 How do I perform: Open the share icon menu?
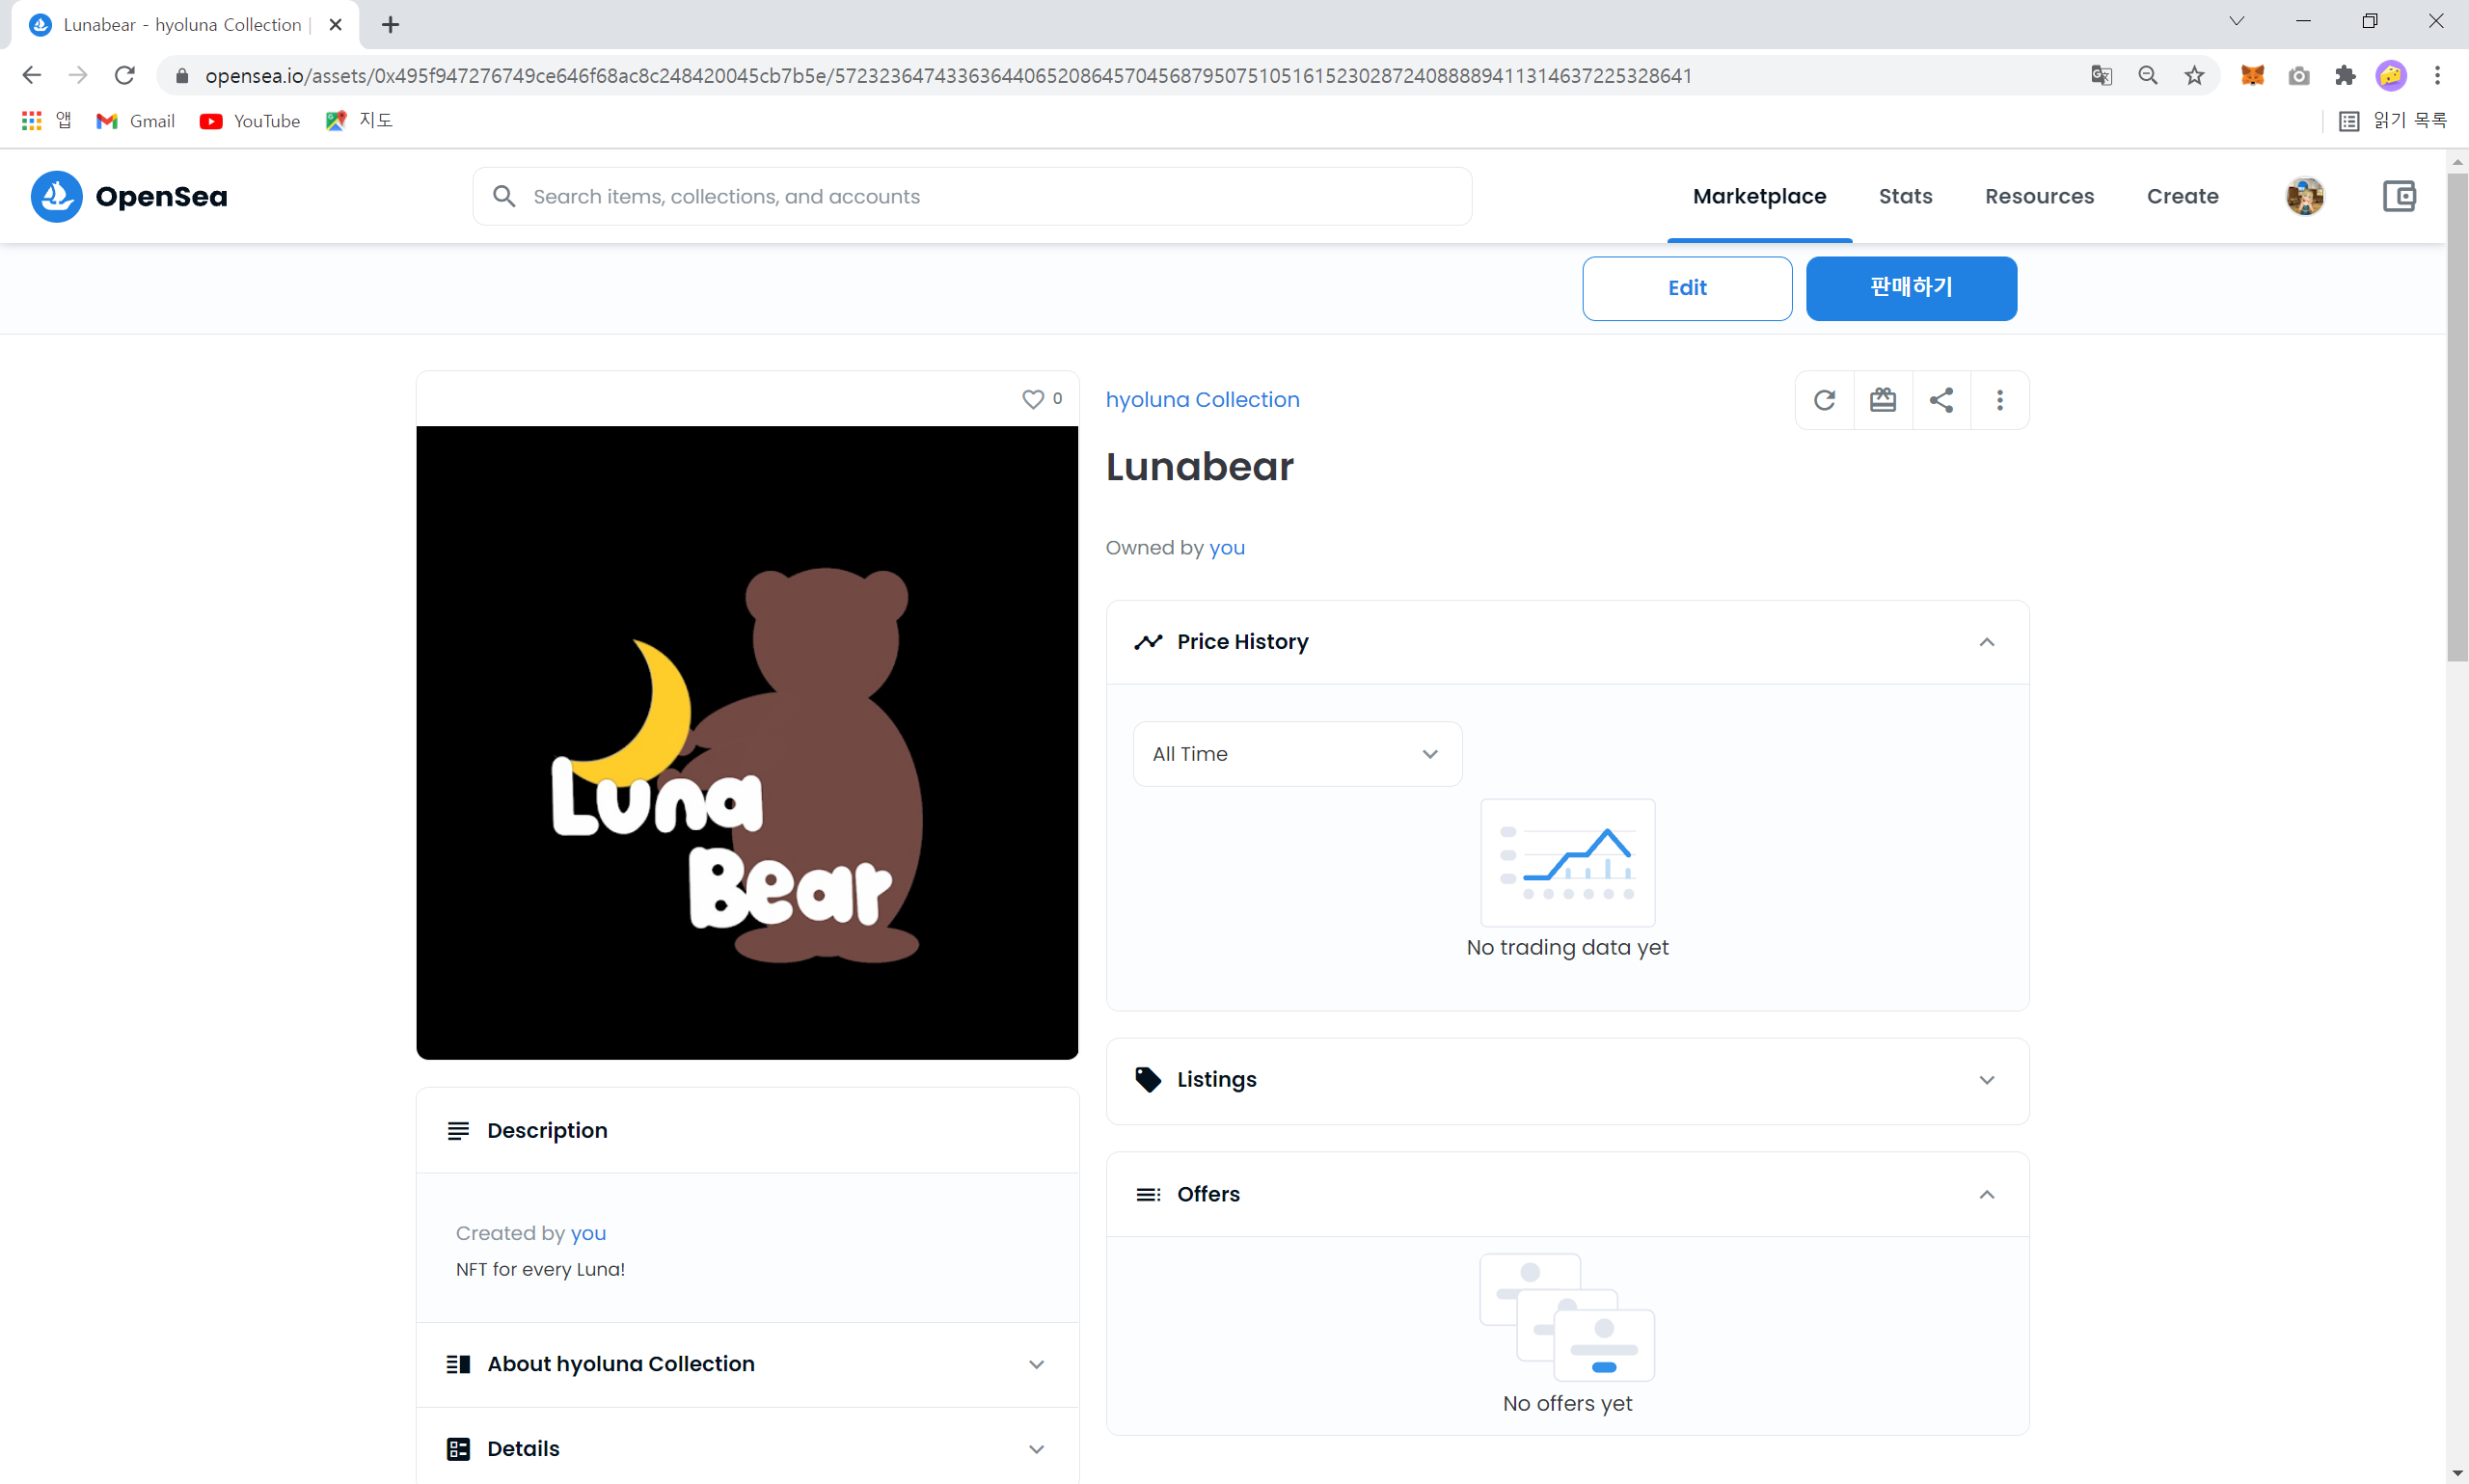point(1941,400)
